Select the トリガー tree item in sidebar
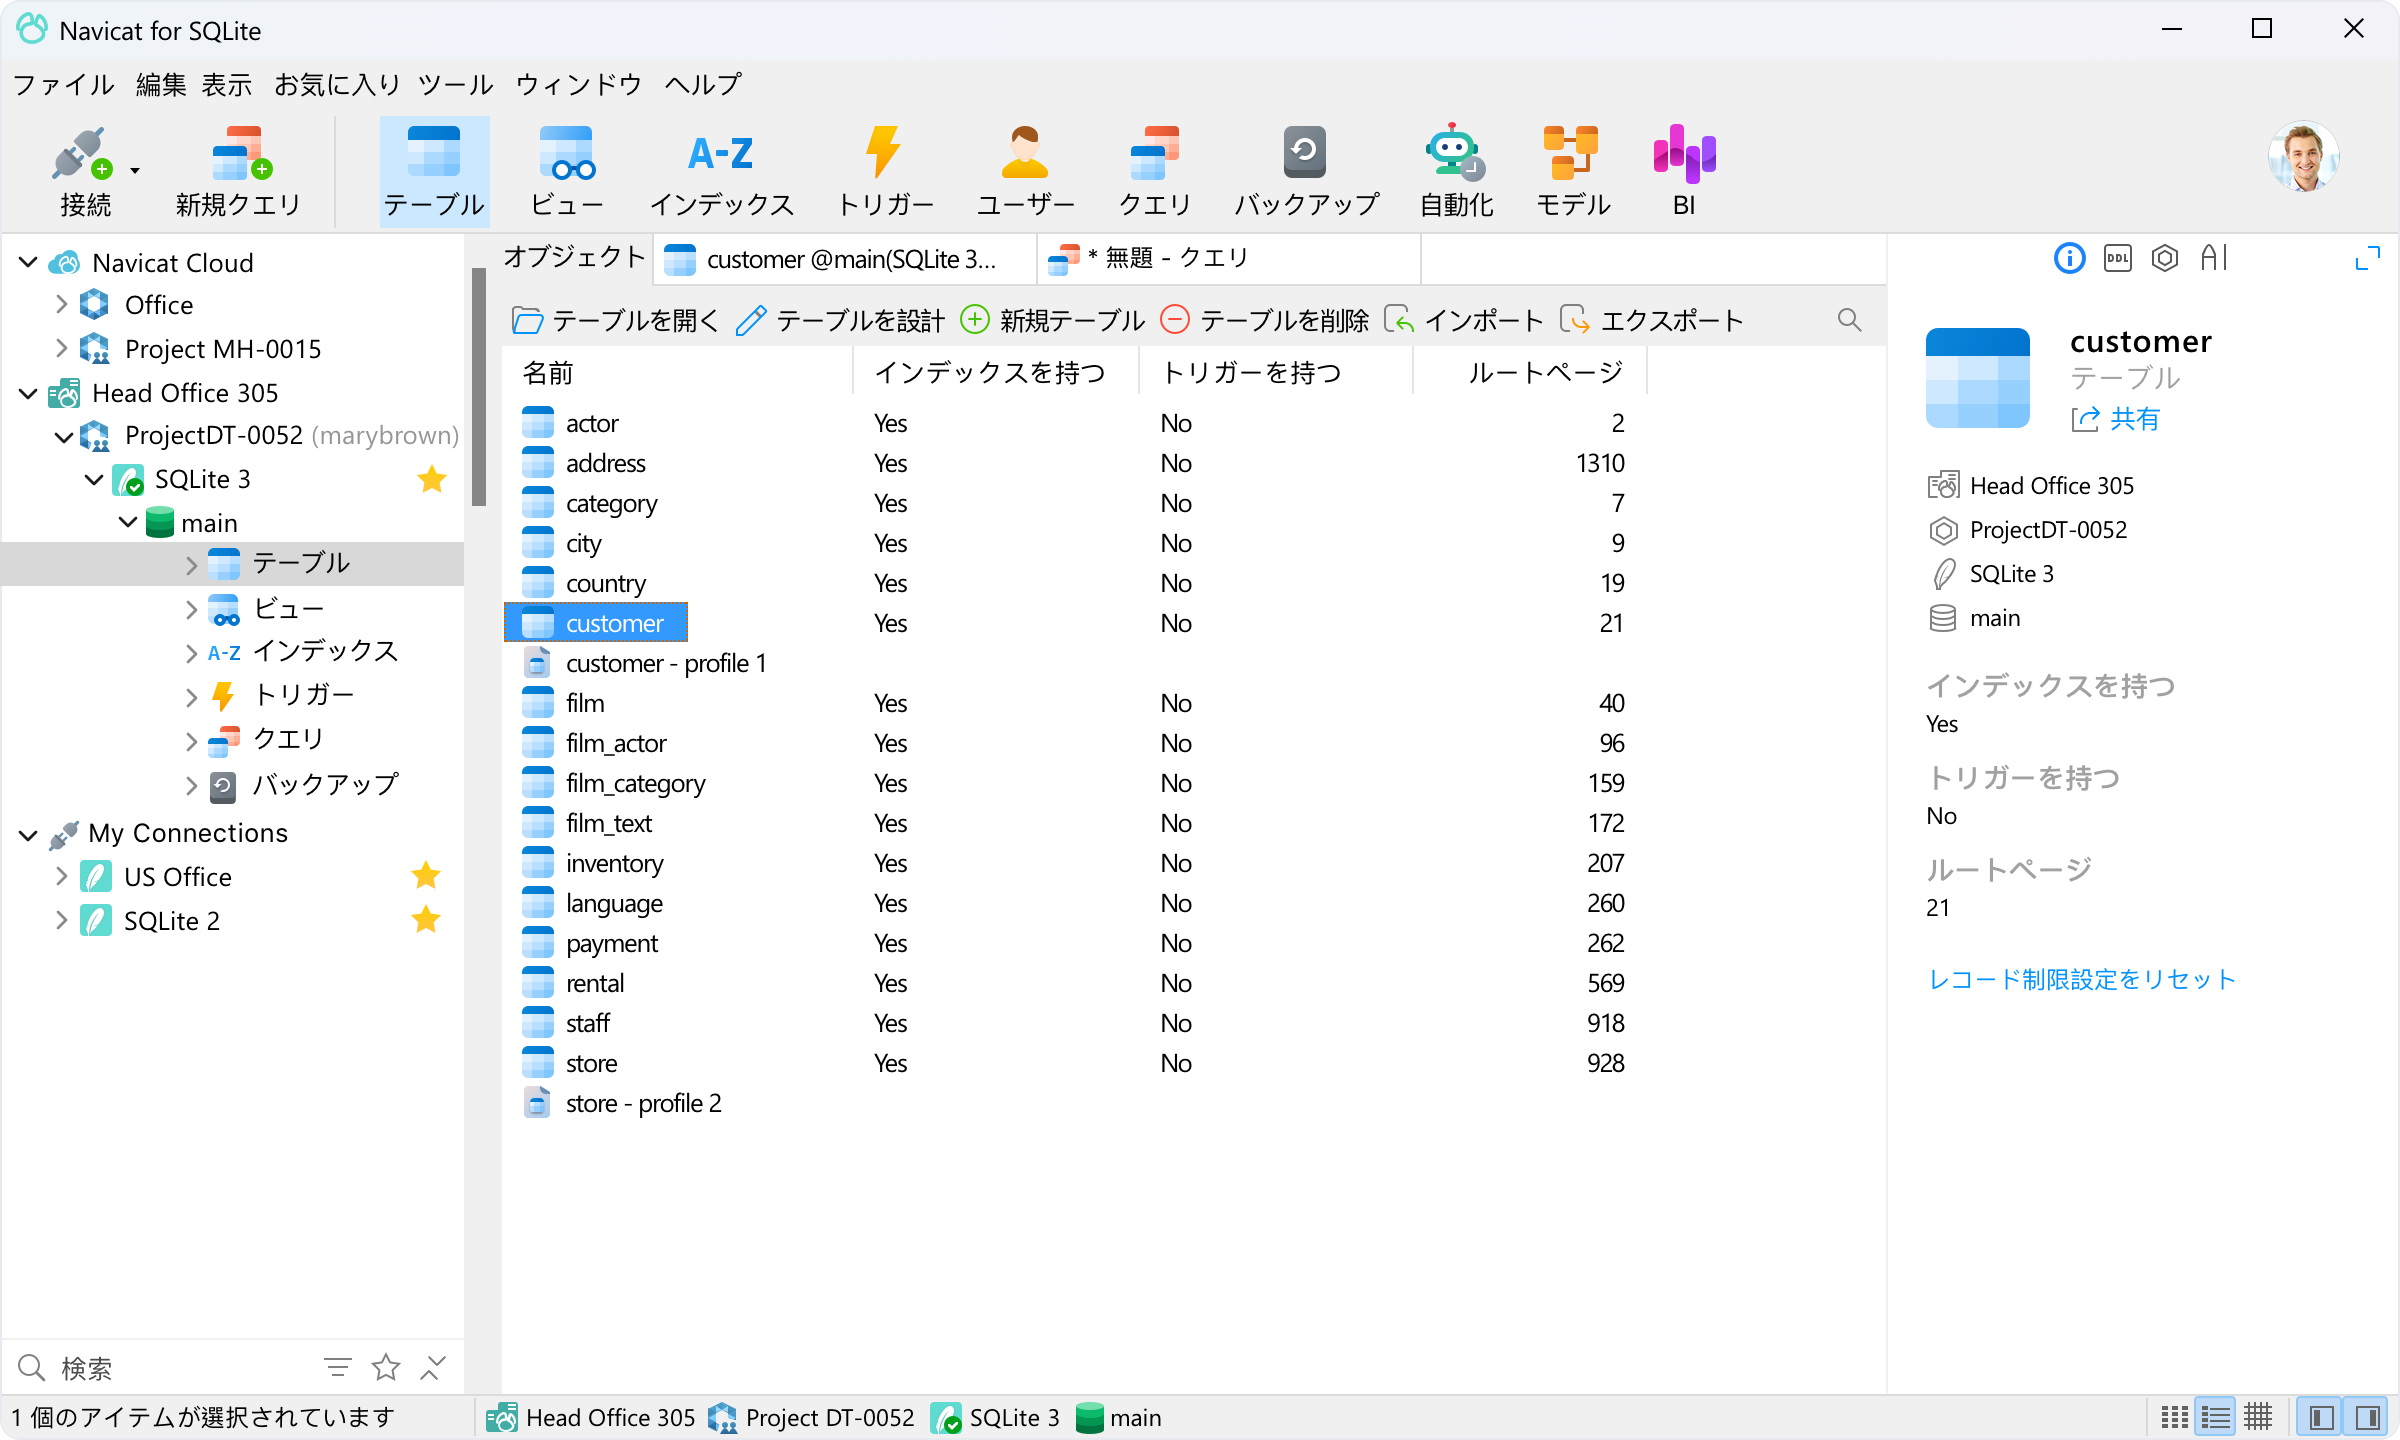Image resolution: width=2400 pixels, height=1440 pixels. point(304,694)
